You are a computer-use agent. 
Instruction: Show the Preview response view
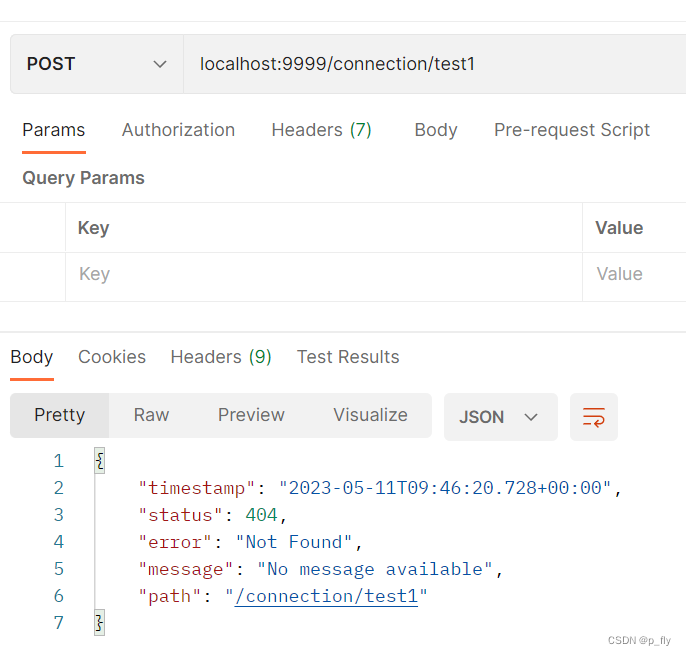(251, 415)
